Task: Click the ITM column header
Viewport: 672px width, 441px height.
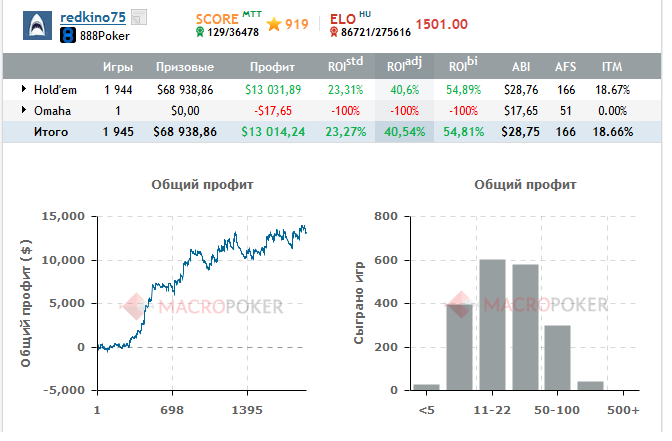Action: [x=612, y=67]
